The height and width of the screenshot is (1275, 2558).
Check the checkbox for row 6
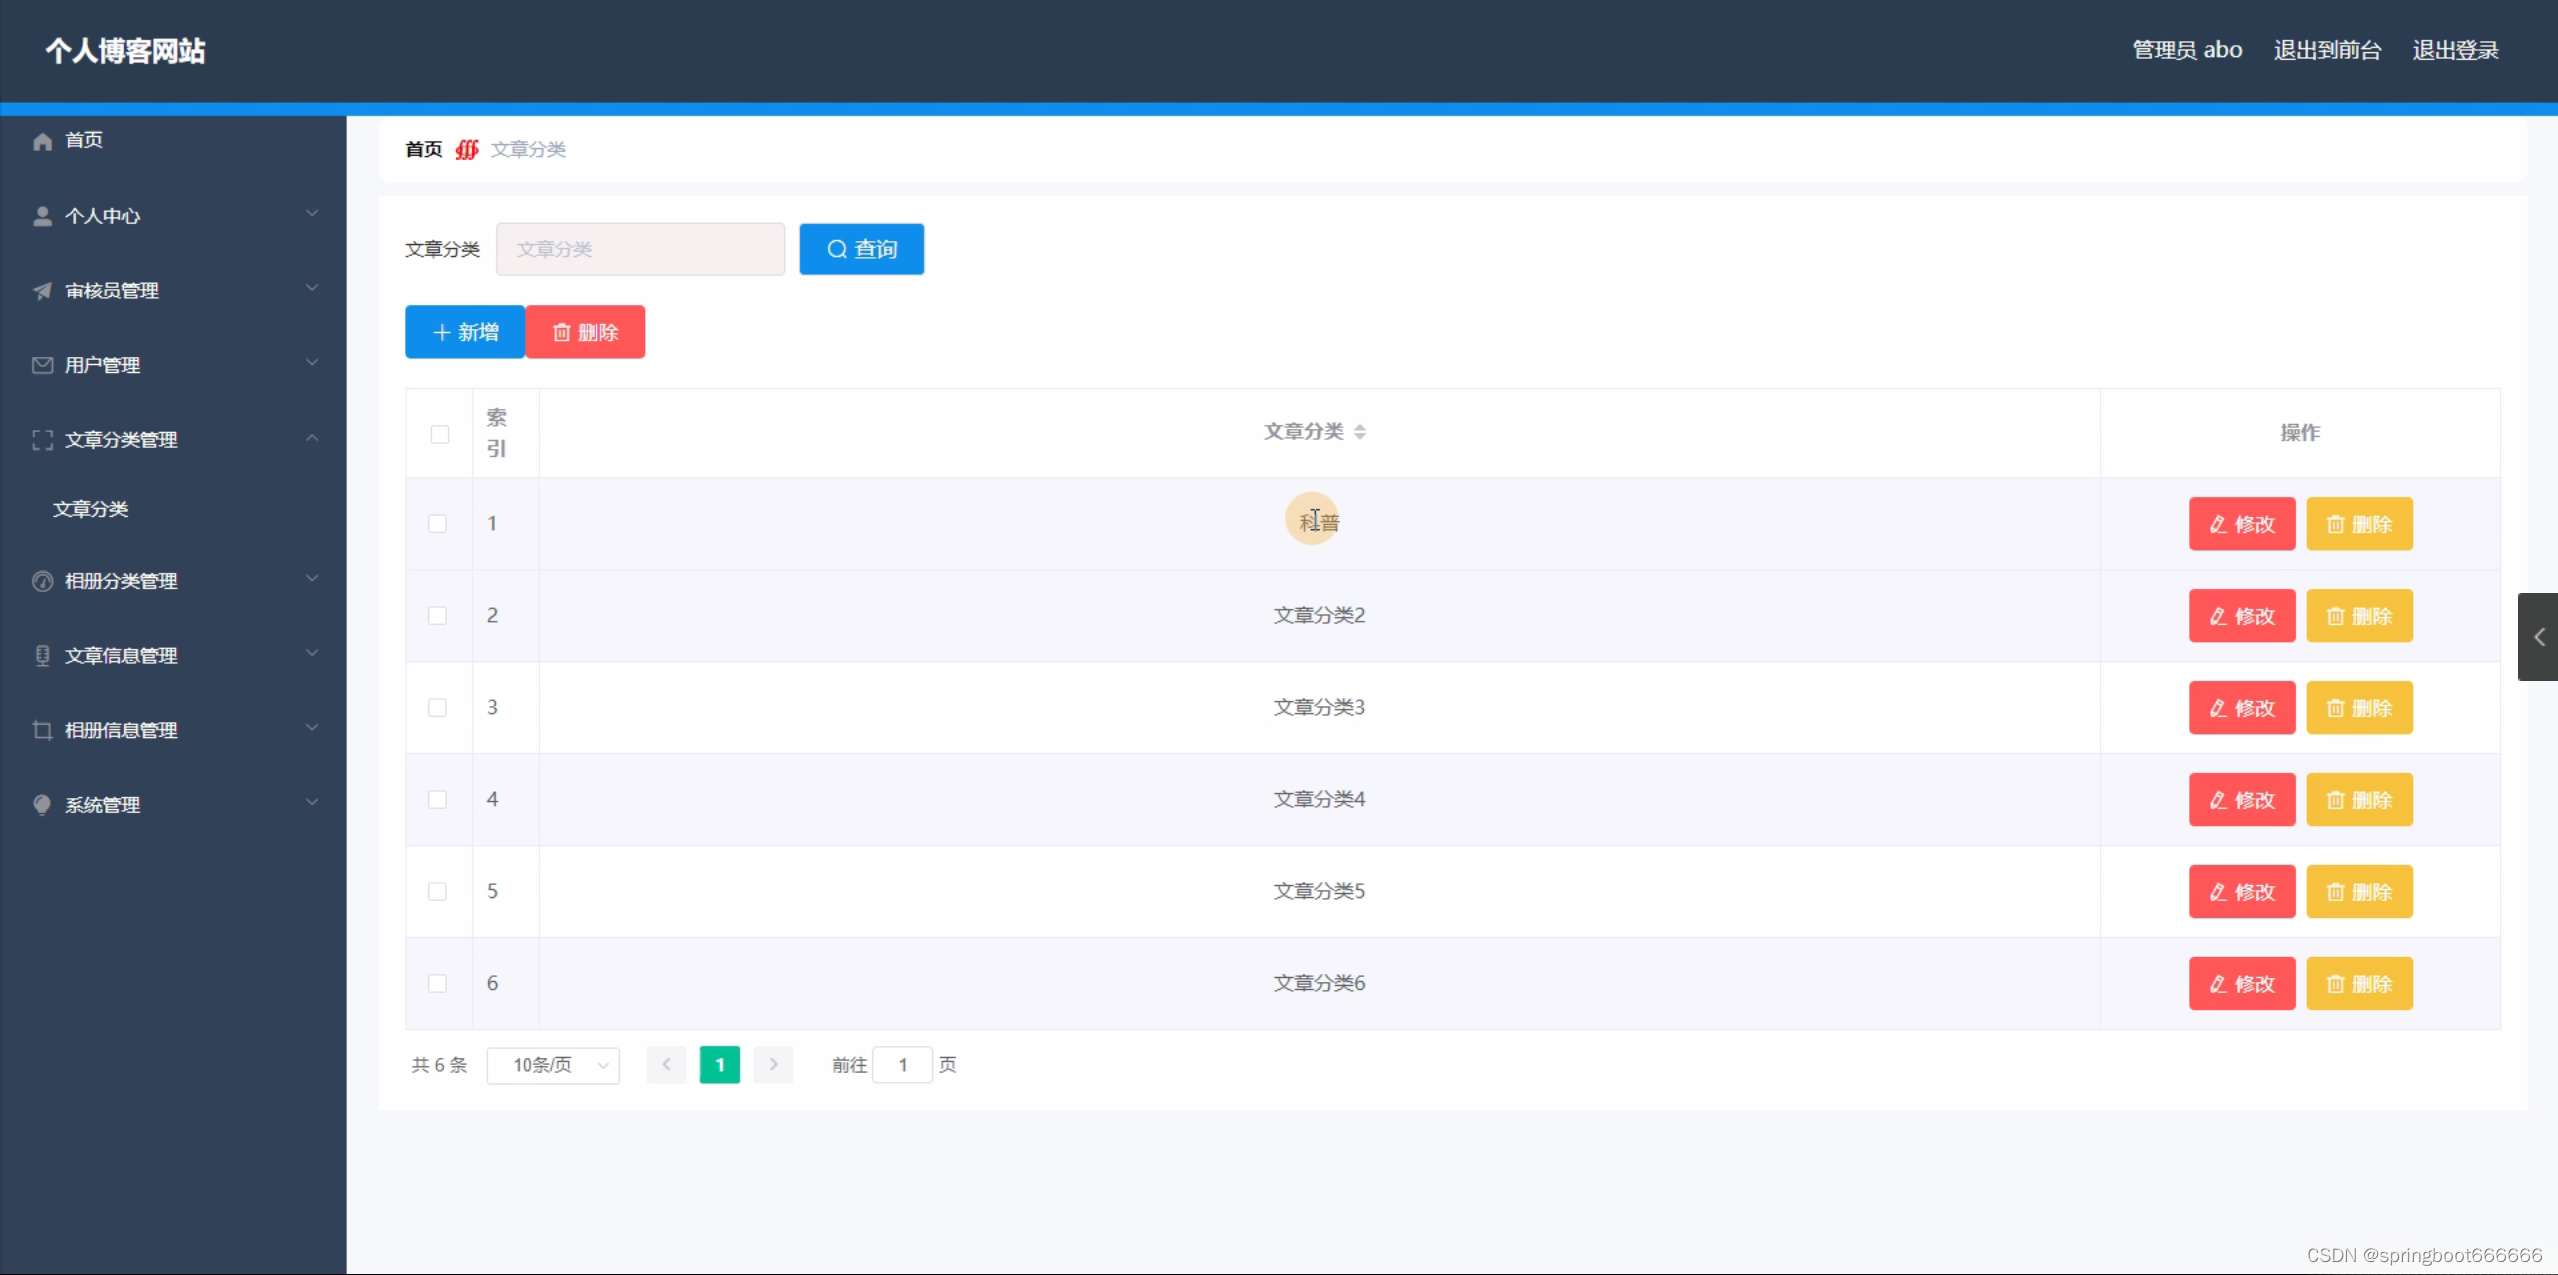point(437,984)
